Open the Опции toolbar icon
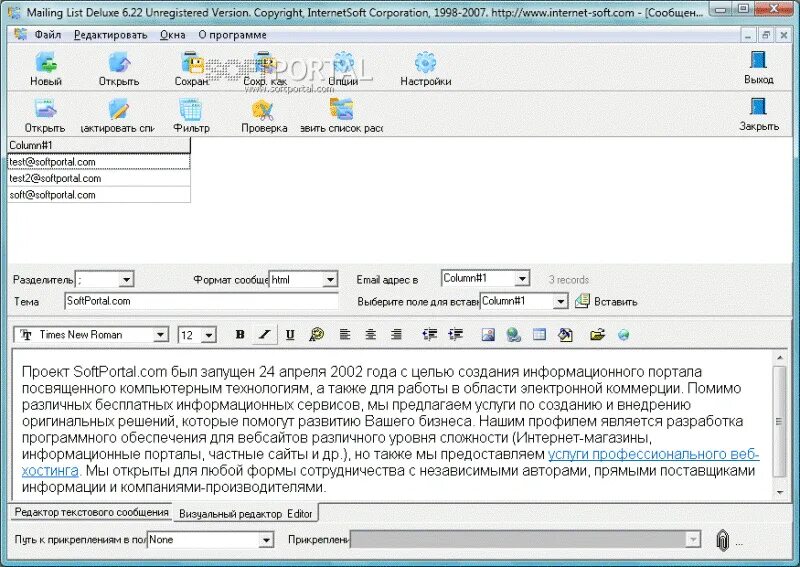The image size is (800, 567). pyautogui.click(x=343, y=63)
